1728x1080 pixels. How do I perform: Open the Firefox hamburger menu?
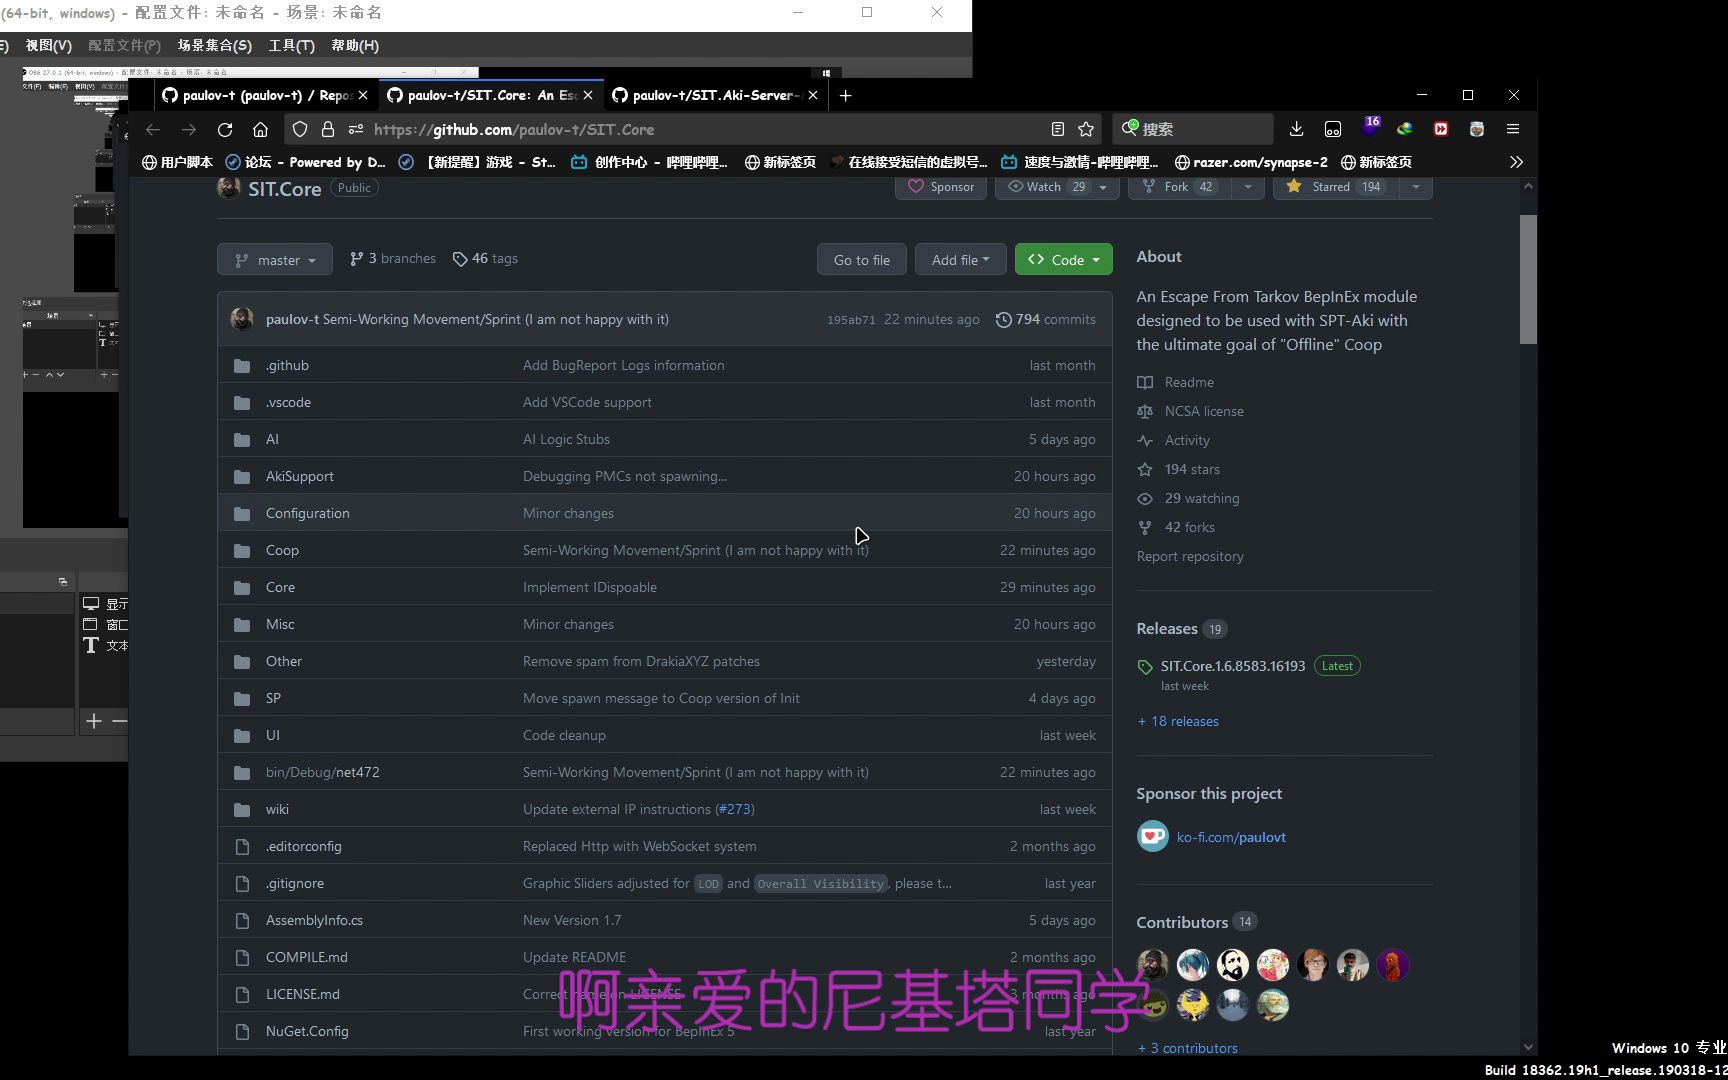click(x=1513, y=129)
